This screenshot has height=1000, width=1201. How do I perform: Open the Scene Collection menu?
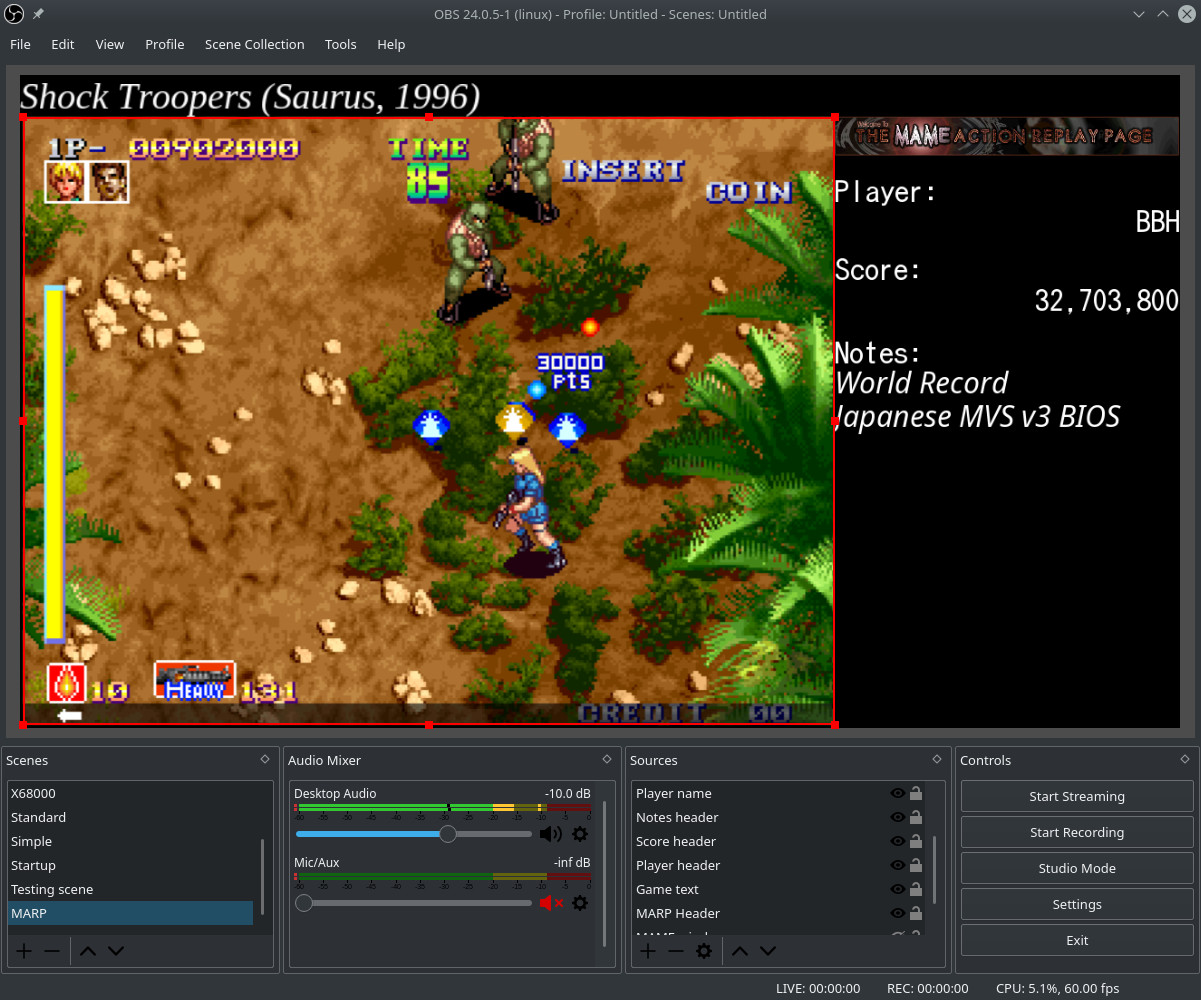[254, 44]
